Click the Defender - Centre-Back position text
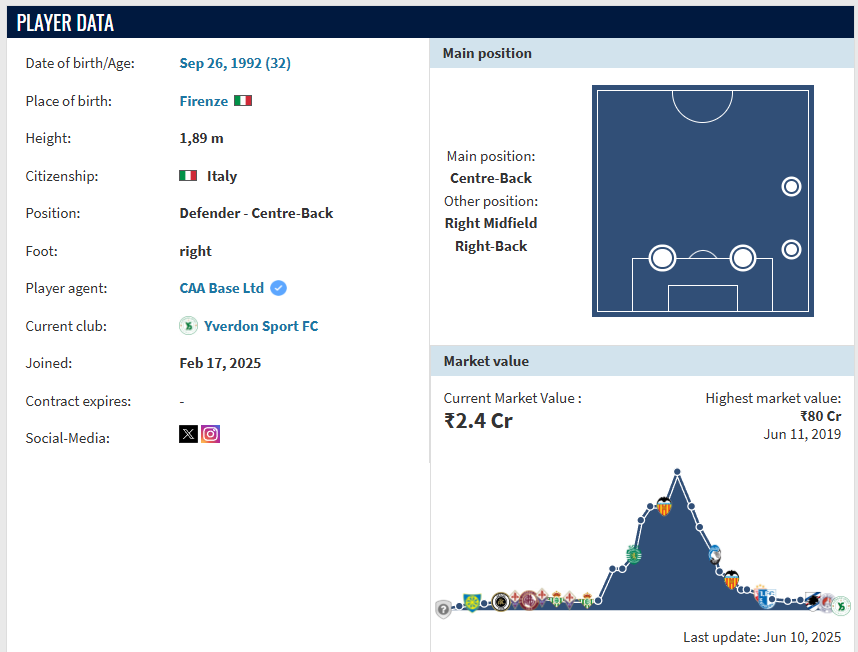858x652 pixels. [256, 213]
